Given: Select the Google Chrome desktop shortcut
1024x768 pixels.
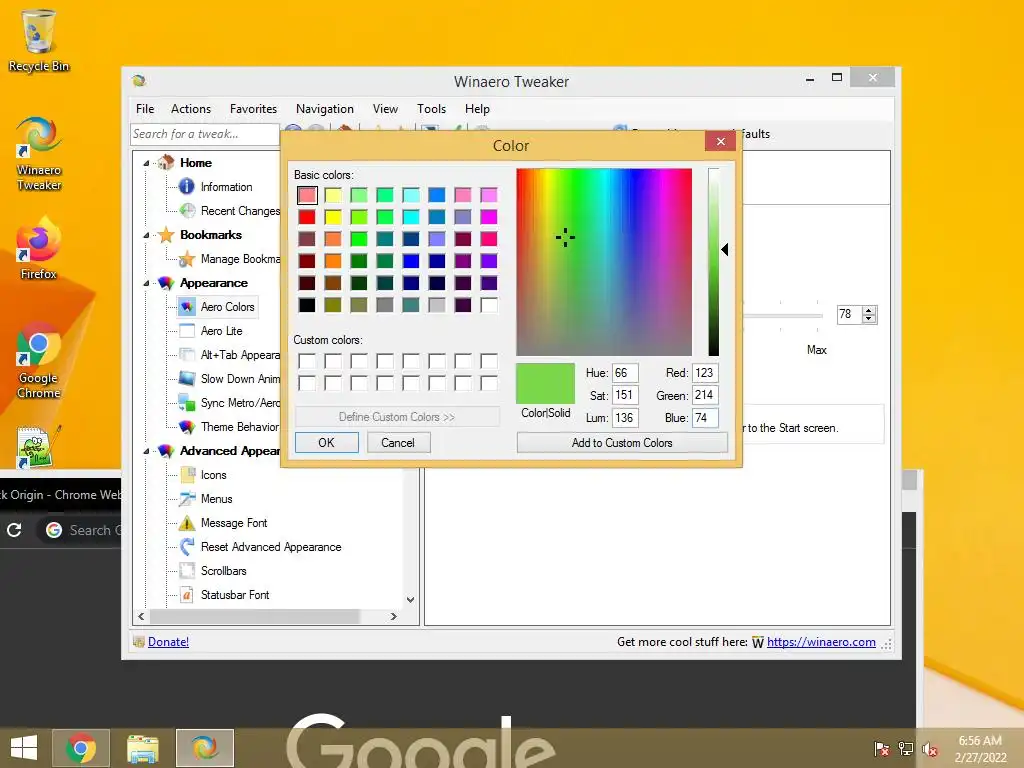Looking at the screenshot, I should tap(39, 360).
